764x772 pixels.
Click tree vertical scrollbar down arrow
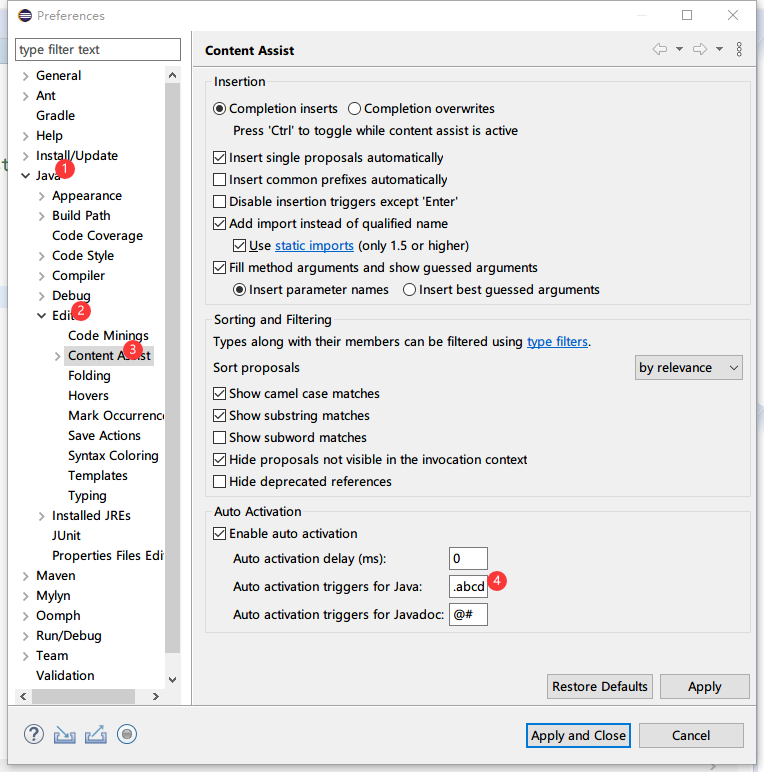tap(172, 680)
